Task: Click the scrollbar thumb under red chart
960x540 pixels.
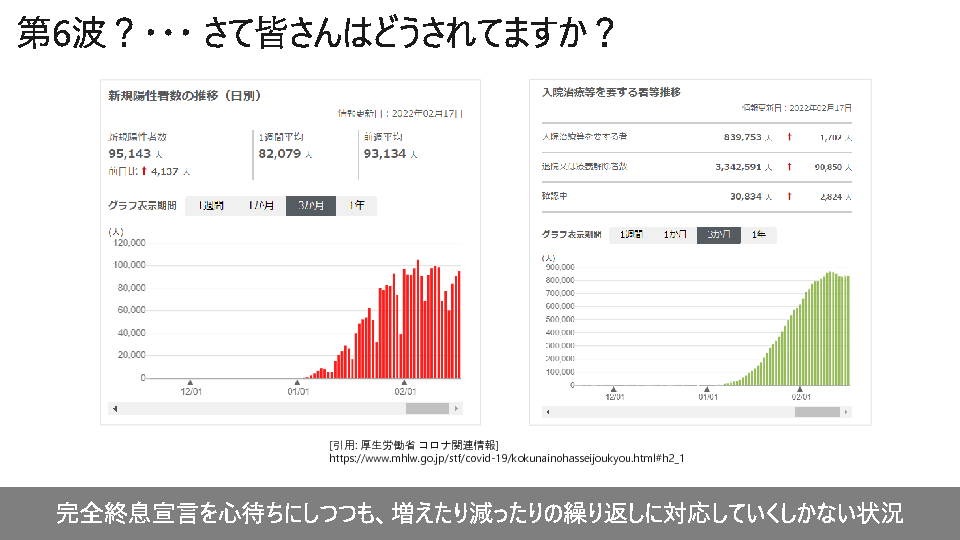Action: [427, 409]
